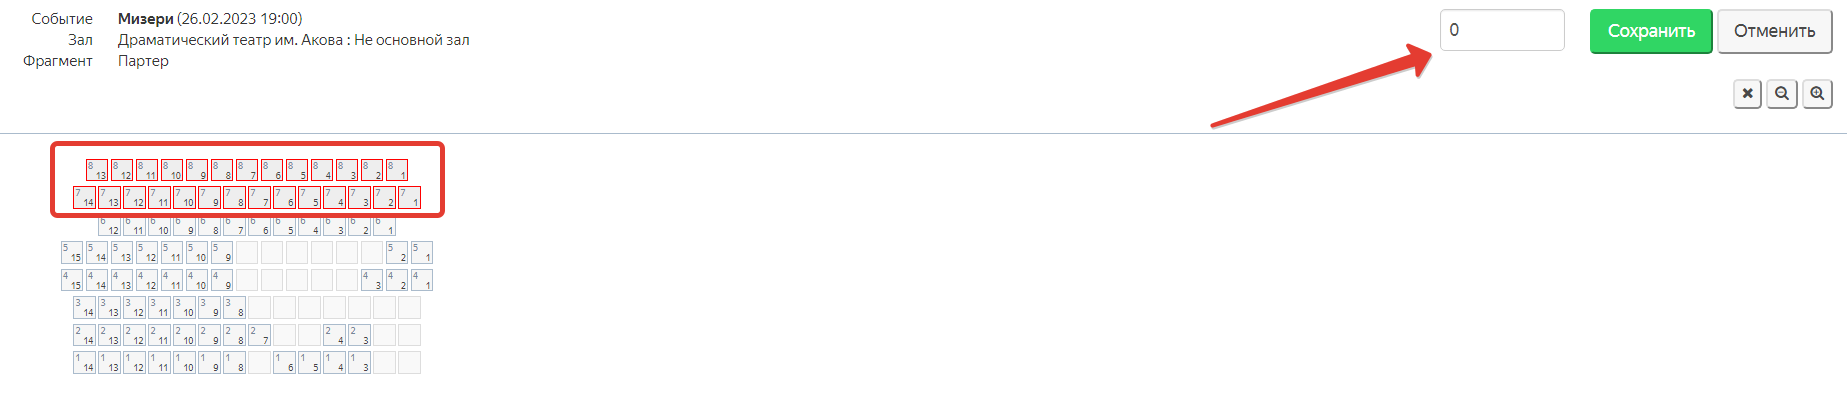Screen dimensions: 1847x416
Task: Click the zoom out magnifier icon
Action: (1782, 94)
